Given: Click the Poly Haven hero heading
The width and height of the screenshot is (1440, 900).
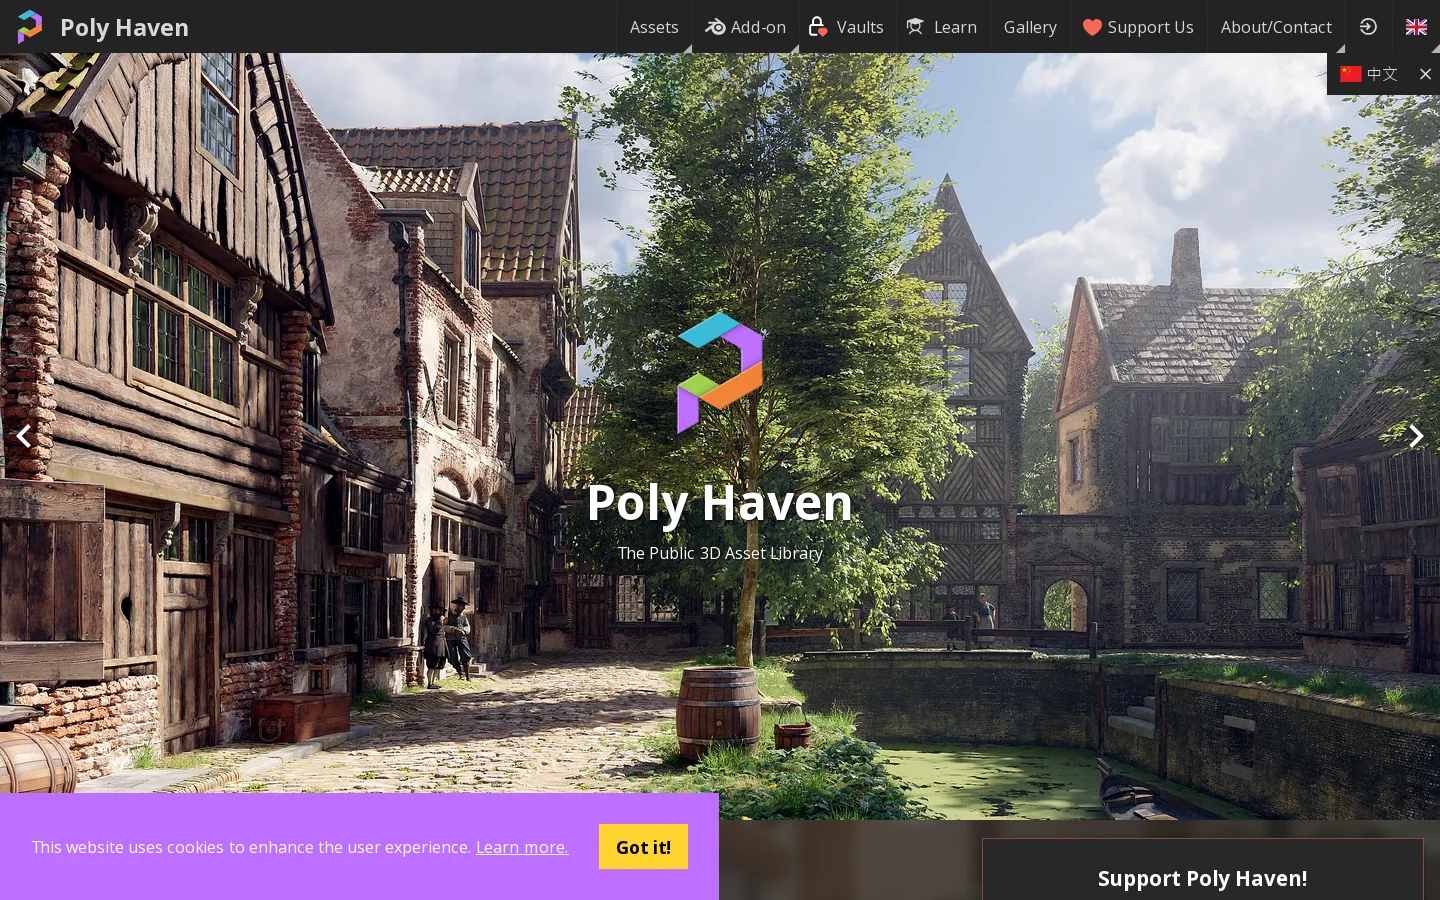Looking at the screenshot, I should coord(719,502).
